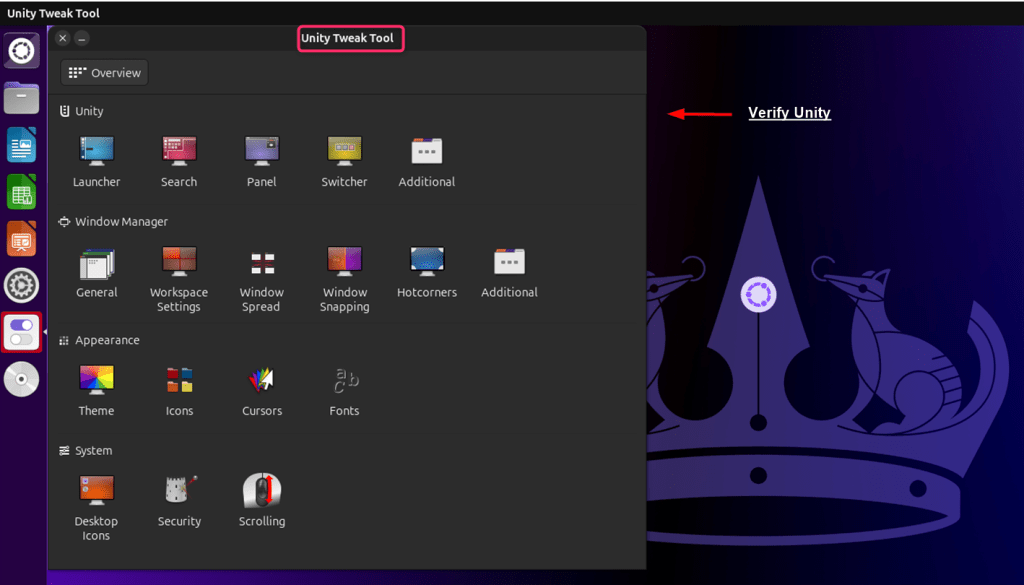The width and height of the screenshot is (1024, 585).
Task: Open Panel configuration
Action: 261,150
